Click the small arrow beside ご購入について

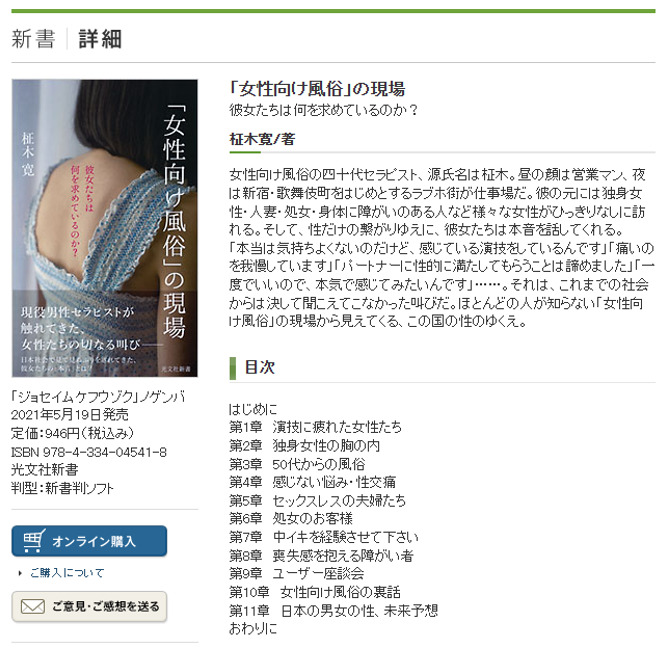point(20,573)
